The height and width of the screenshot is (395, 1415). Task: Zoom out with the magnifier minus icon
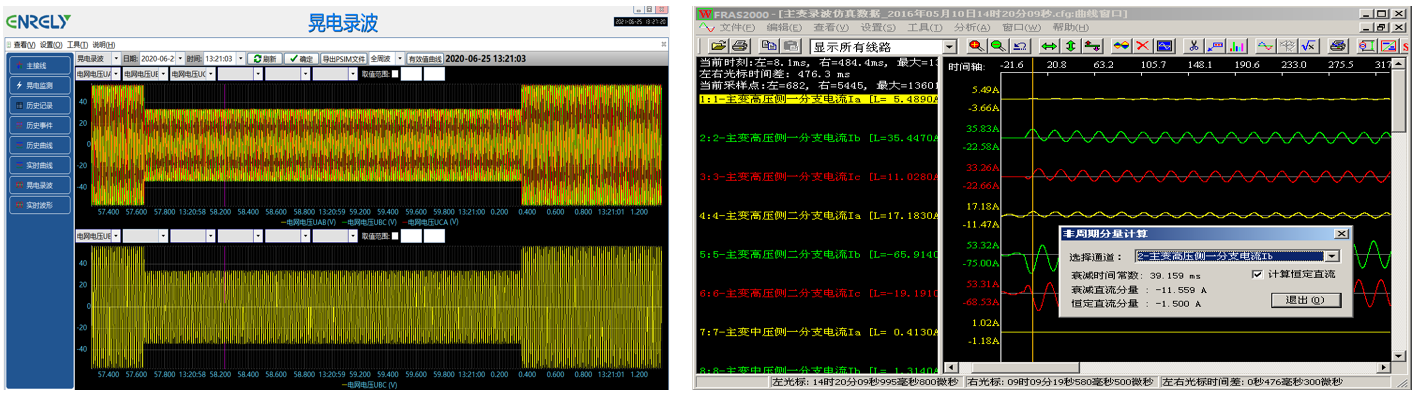coord(998,45)
